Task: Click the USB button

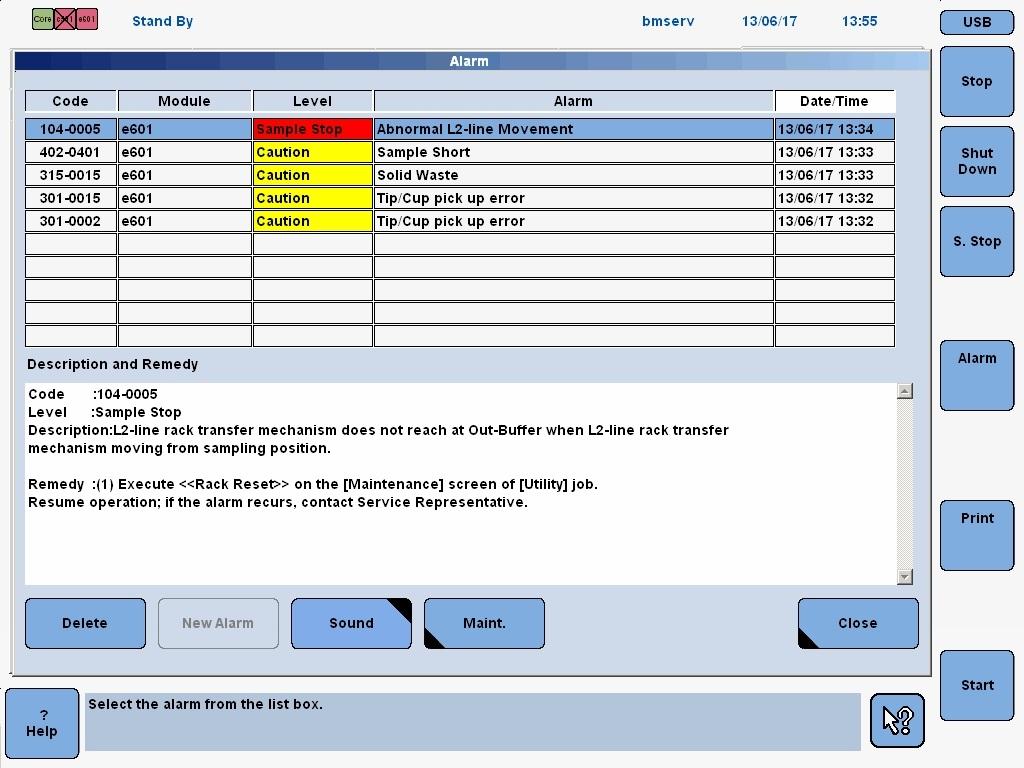Action: click(977, 22)
